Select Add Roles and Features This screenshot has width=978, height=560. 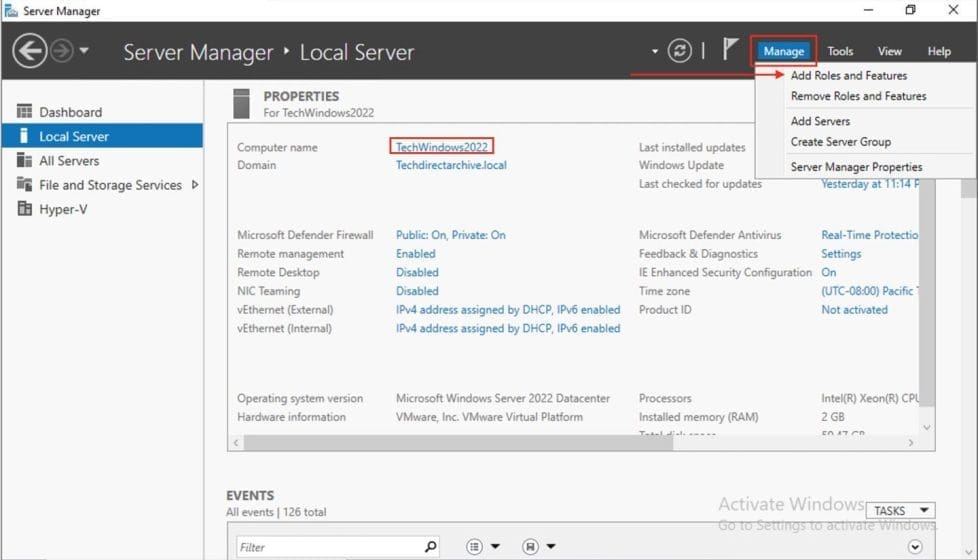click(x=848, y=75)
